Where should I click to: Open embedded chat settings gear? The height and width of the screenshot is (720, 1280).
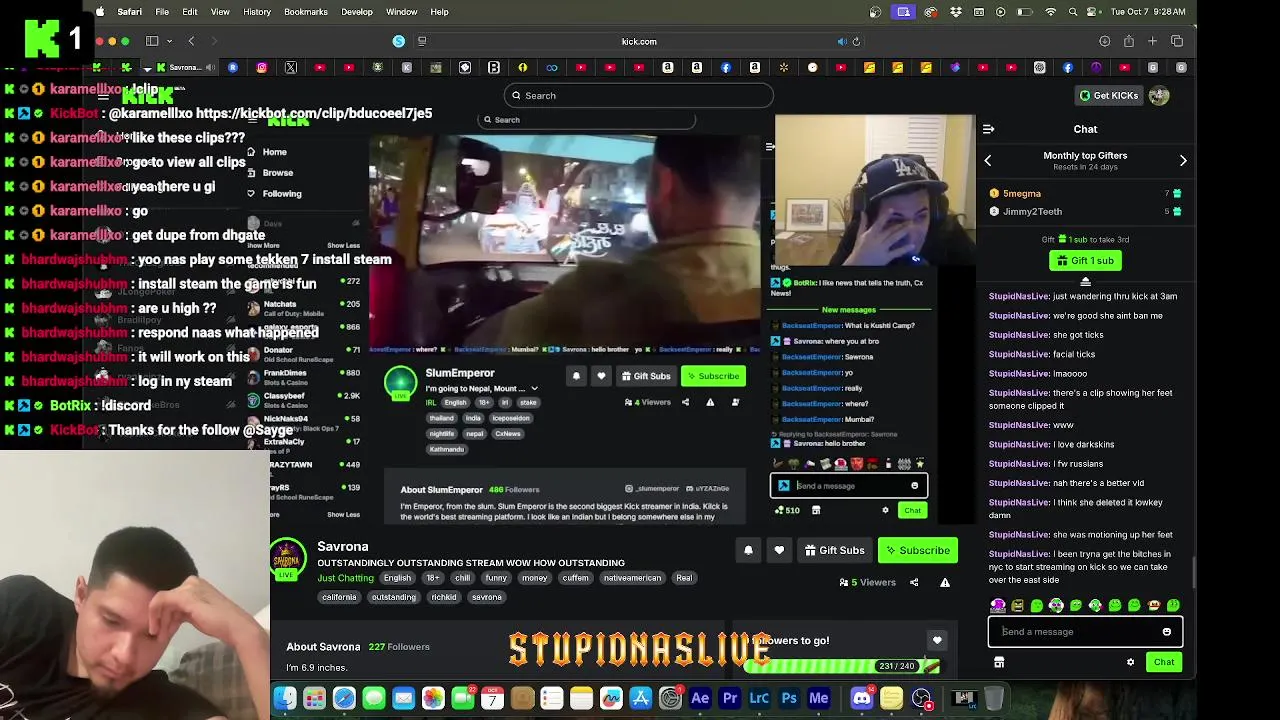[885, 511]
